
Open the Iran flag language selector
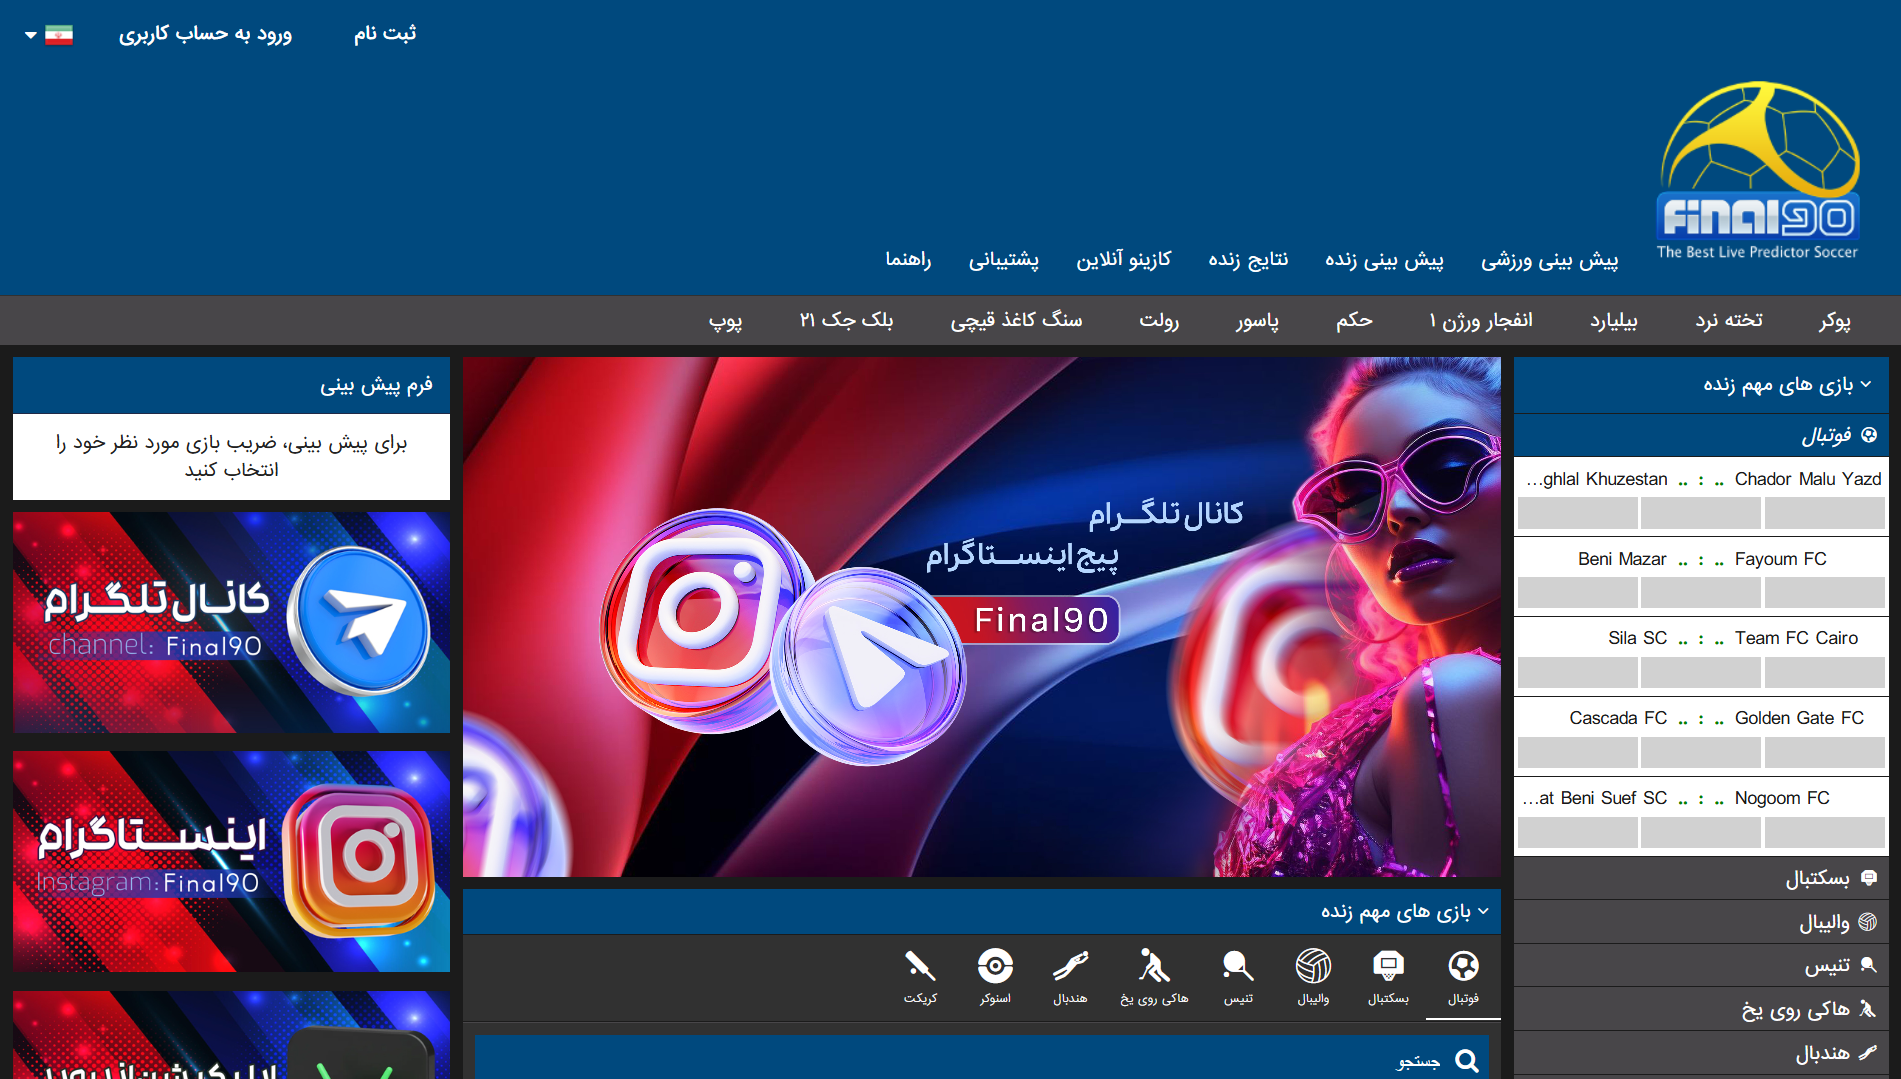[49, 35]
